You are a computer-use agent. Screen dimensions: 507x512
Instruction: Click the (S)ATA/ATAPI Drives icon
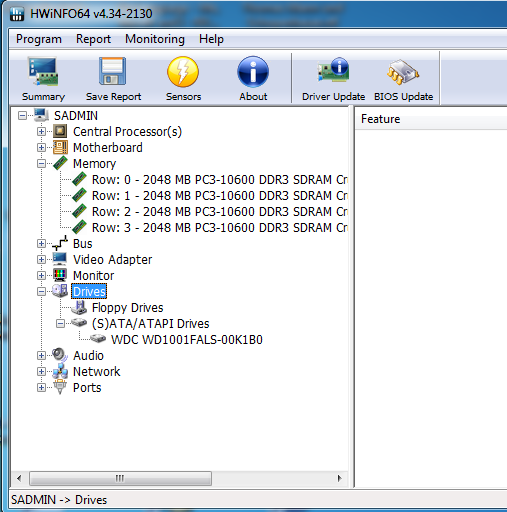coord(79,323)
